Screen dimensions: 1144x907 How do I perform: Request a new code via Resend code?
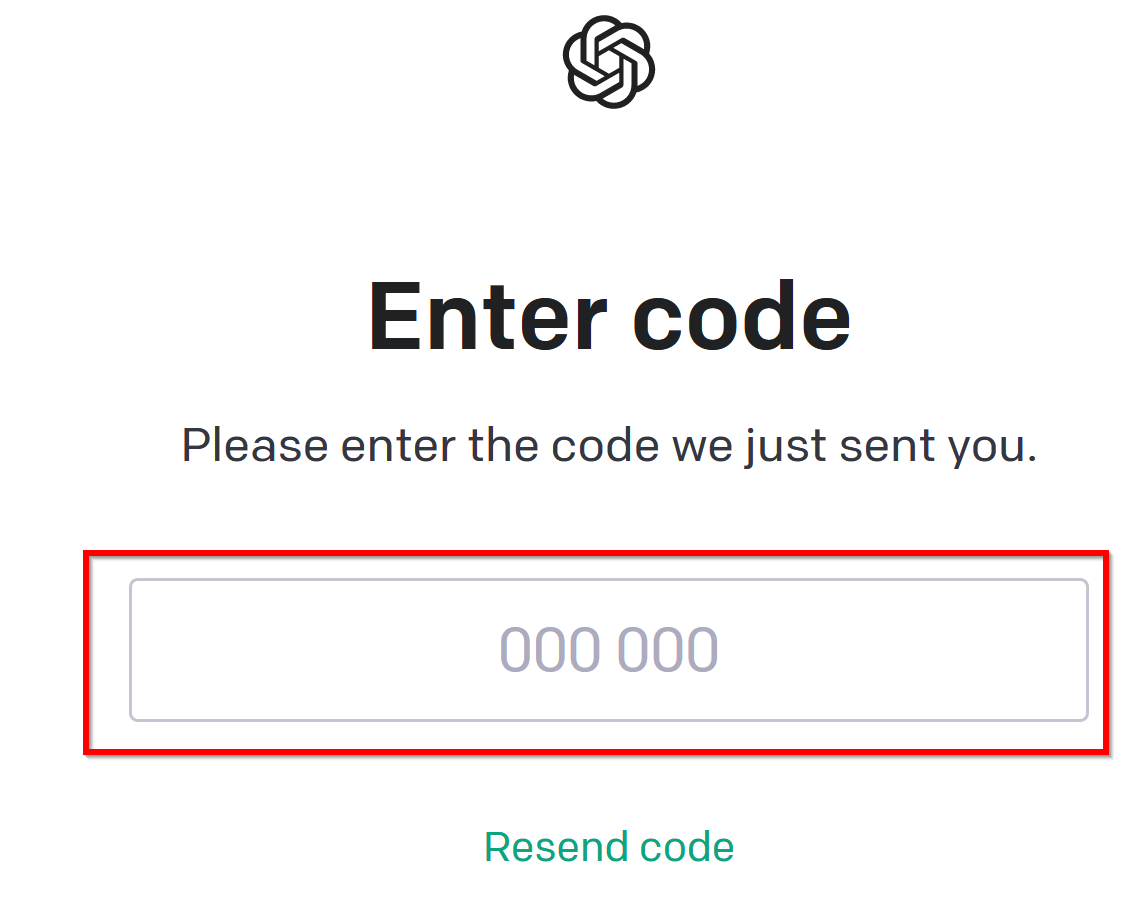point(608,847)
